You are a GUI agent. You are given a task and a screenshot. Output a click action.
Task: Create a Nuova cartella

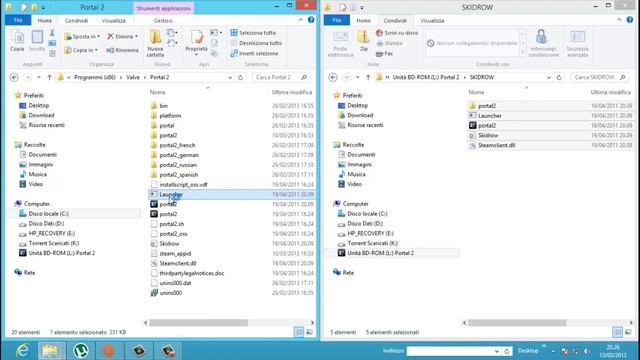155,43
